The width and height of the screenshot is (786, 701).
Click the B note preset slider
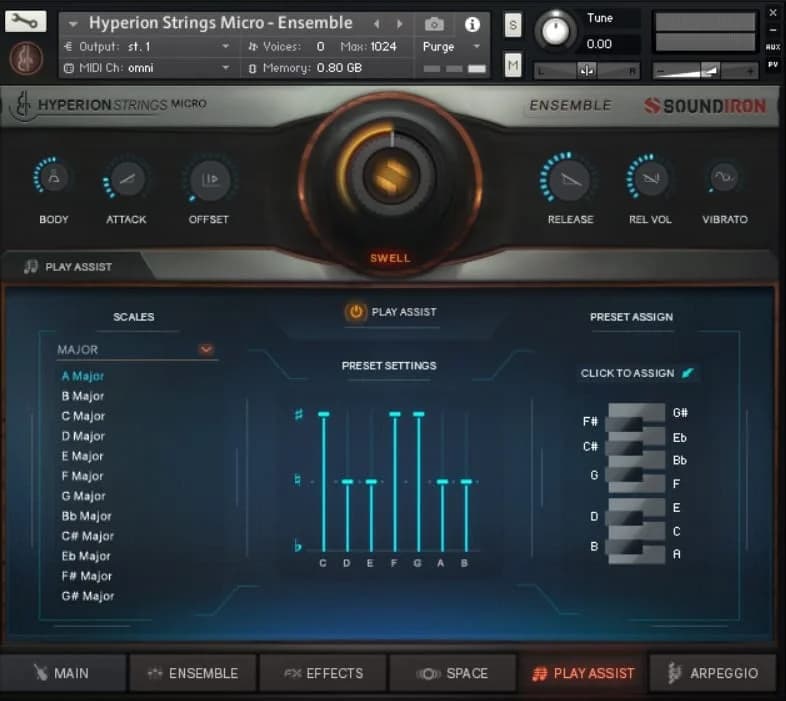[x=466, y=482]
